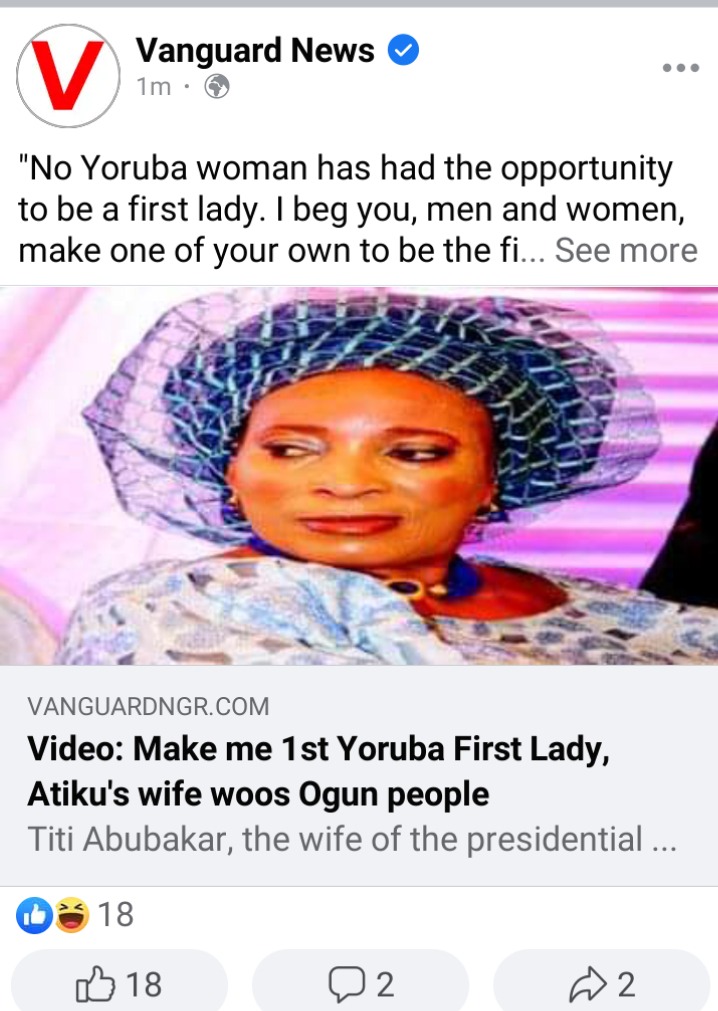Screen dimensions: 718x1011
Task: Open Vanguard News profile picture
Action: tap(68, 75)
